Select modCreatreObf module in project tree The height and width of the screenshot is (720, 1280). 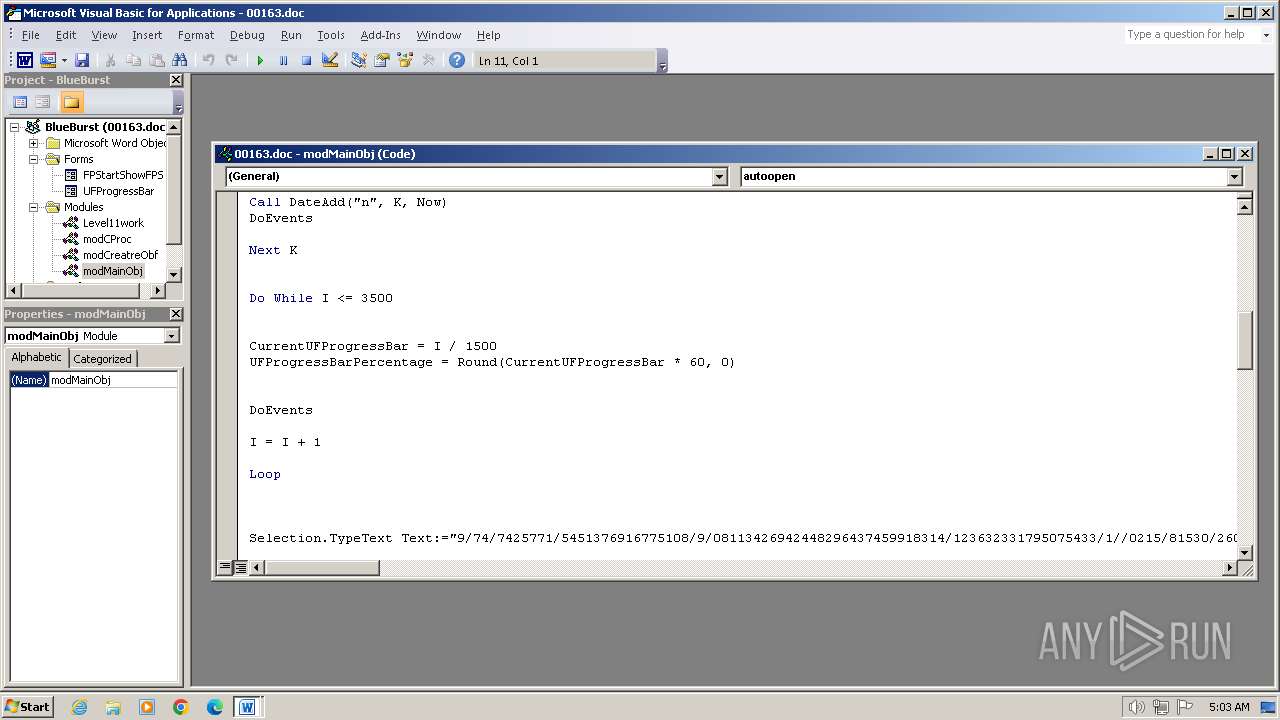click(x=120, y=255)
